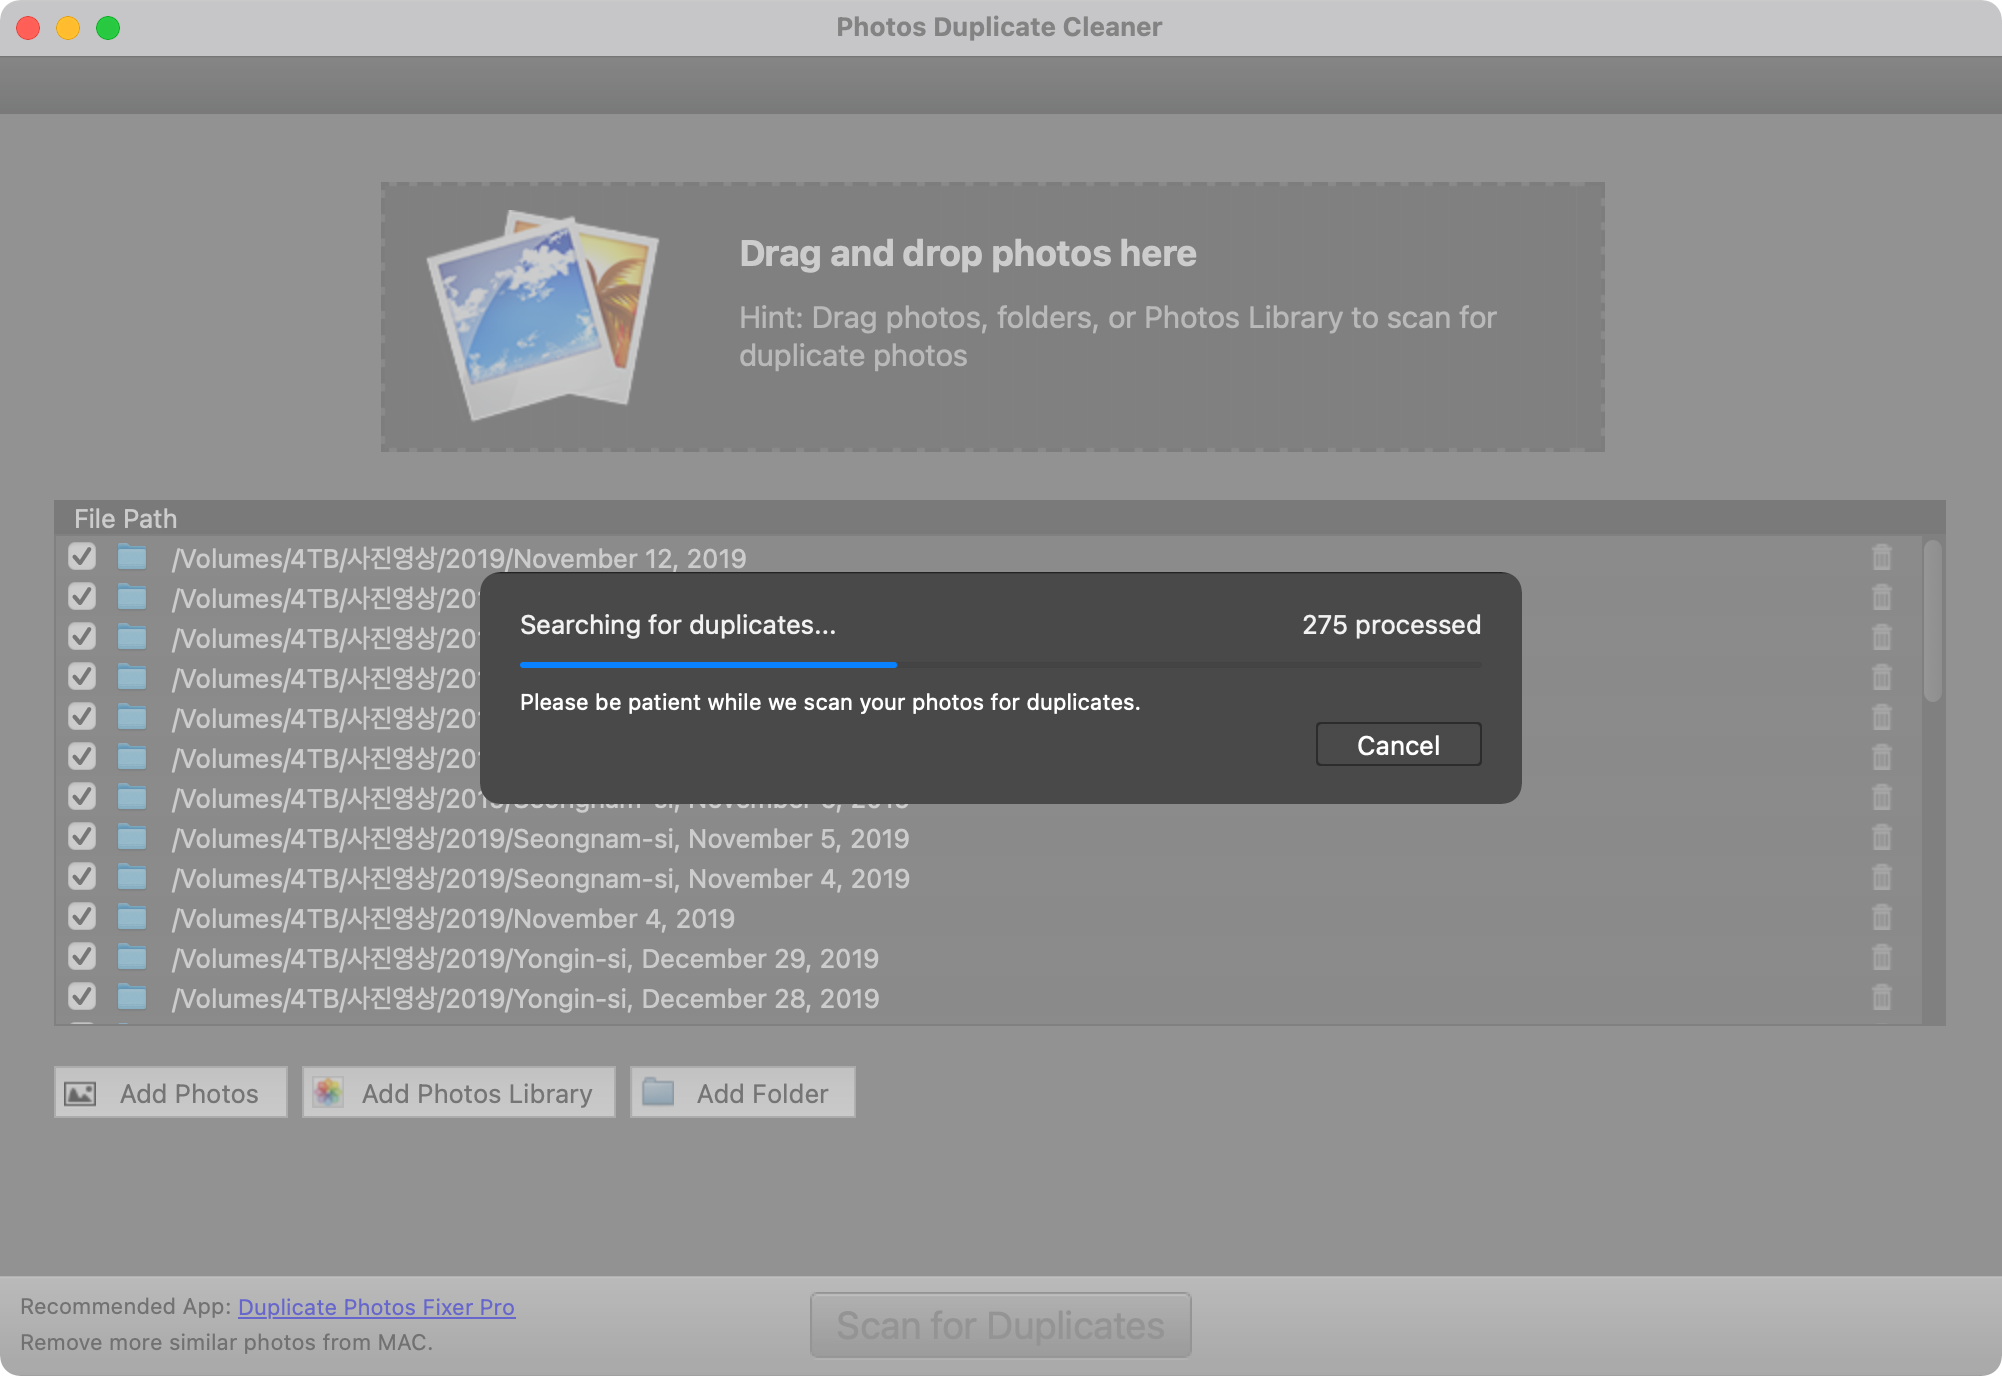This screenshot has height=1376, width=2002.
Task: Delete the Seongnam-si, November 5, 2019 entry
Action: (1881, 837)
